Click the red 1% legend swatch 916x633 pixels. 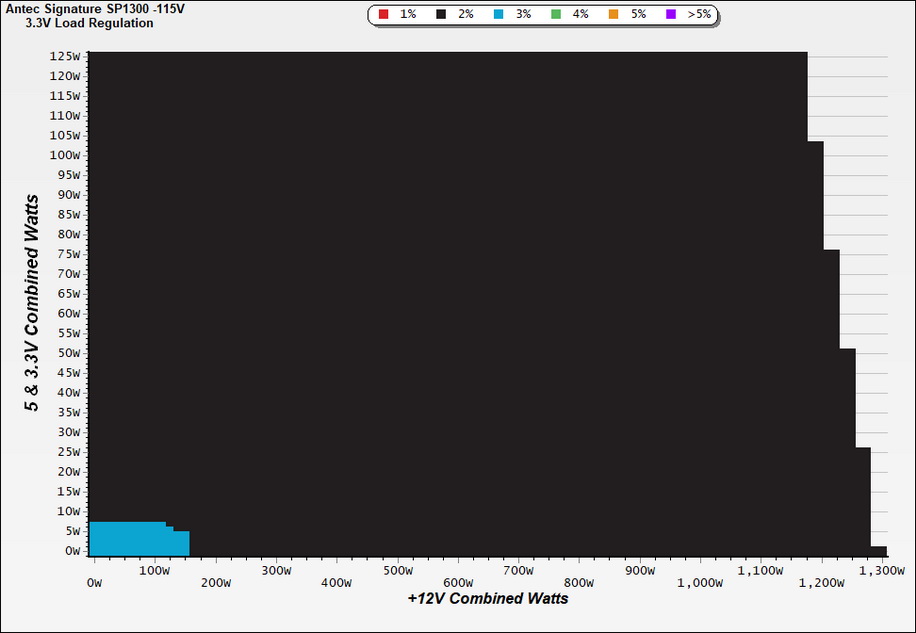tap(383, 15)
